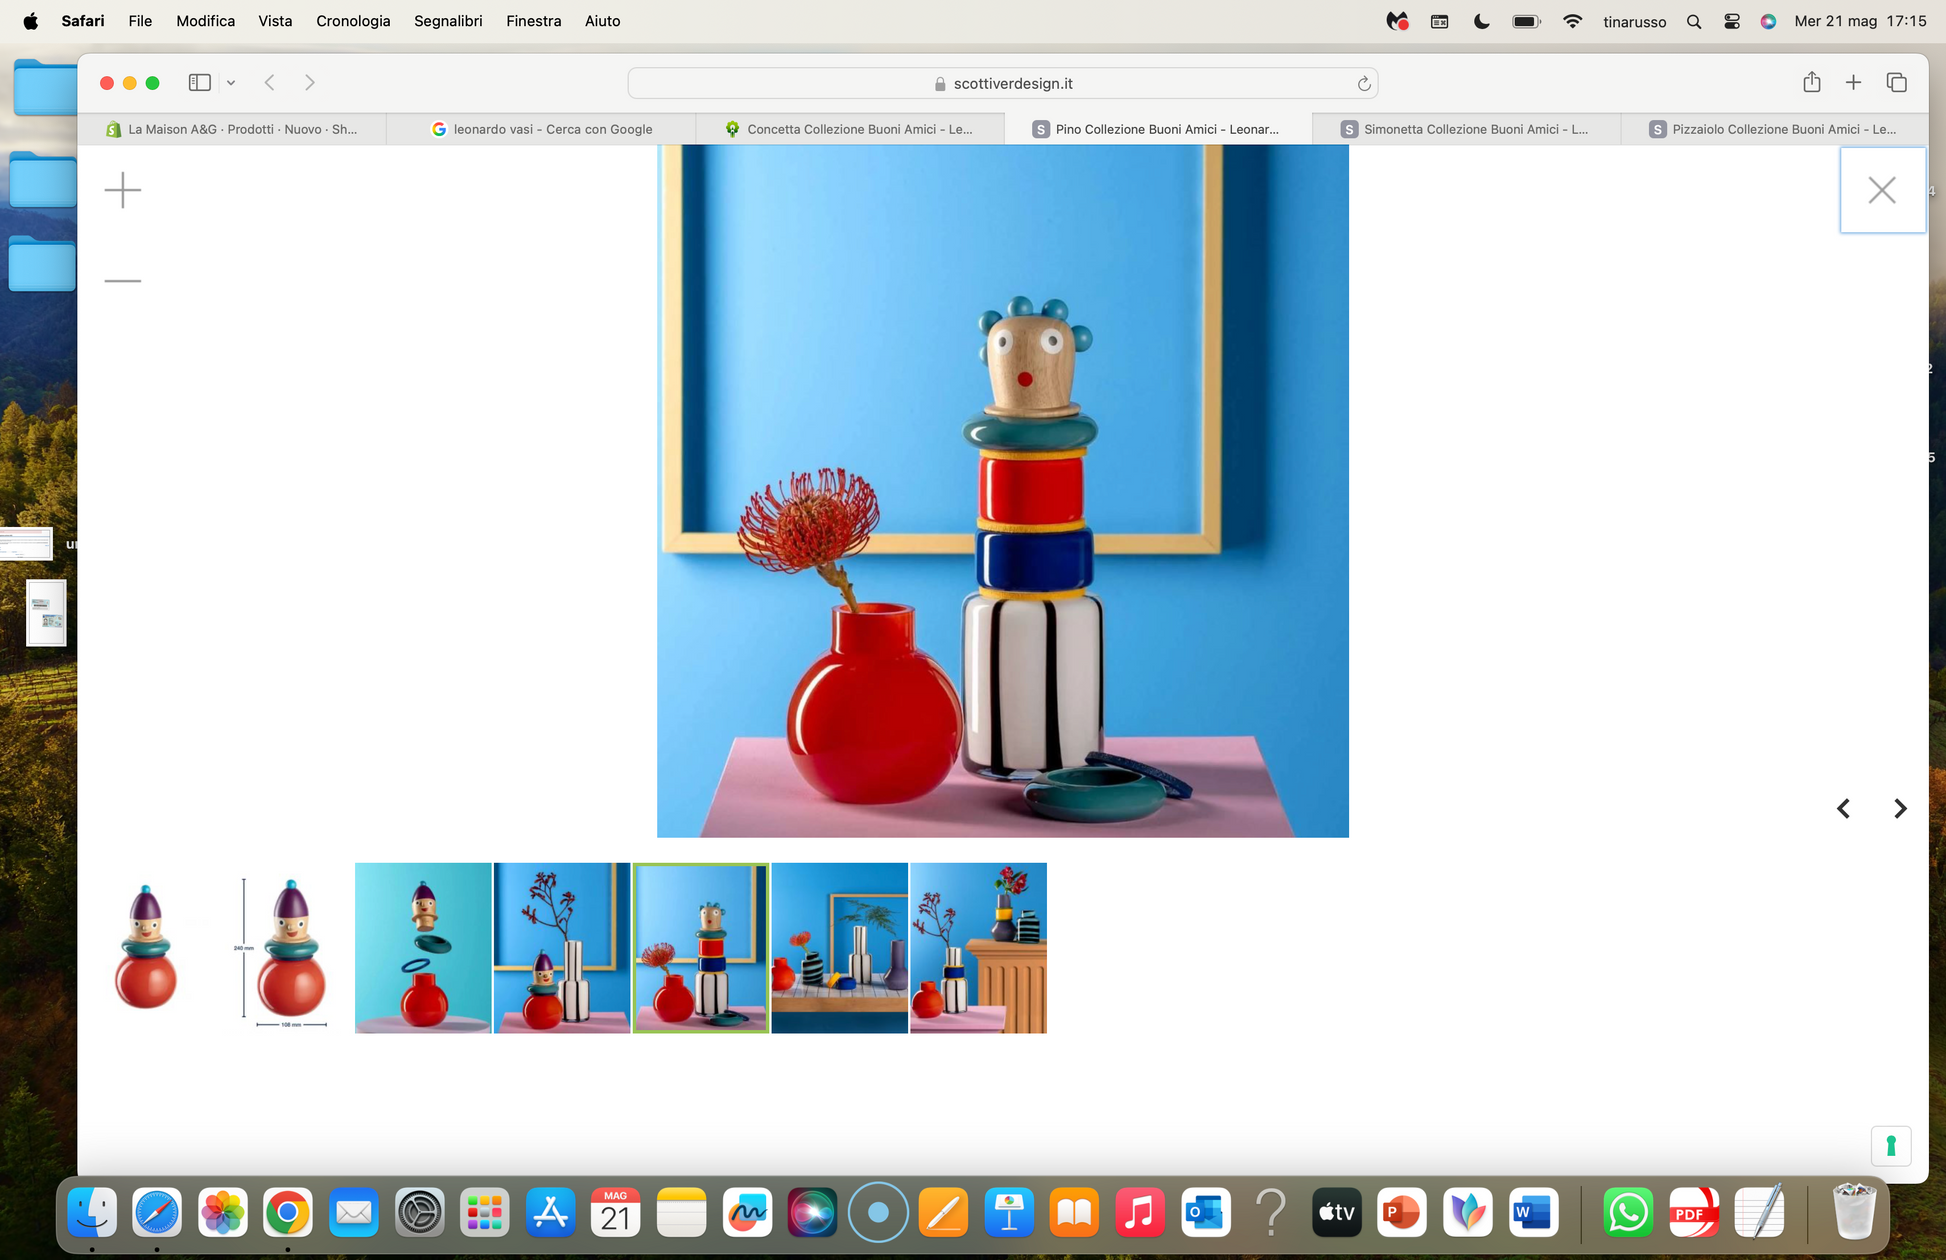This screenshot has height=1260, width=1946.
Task: Focus the scottiverdesign.it address bar
Action: (1003, 83)
